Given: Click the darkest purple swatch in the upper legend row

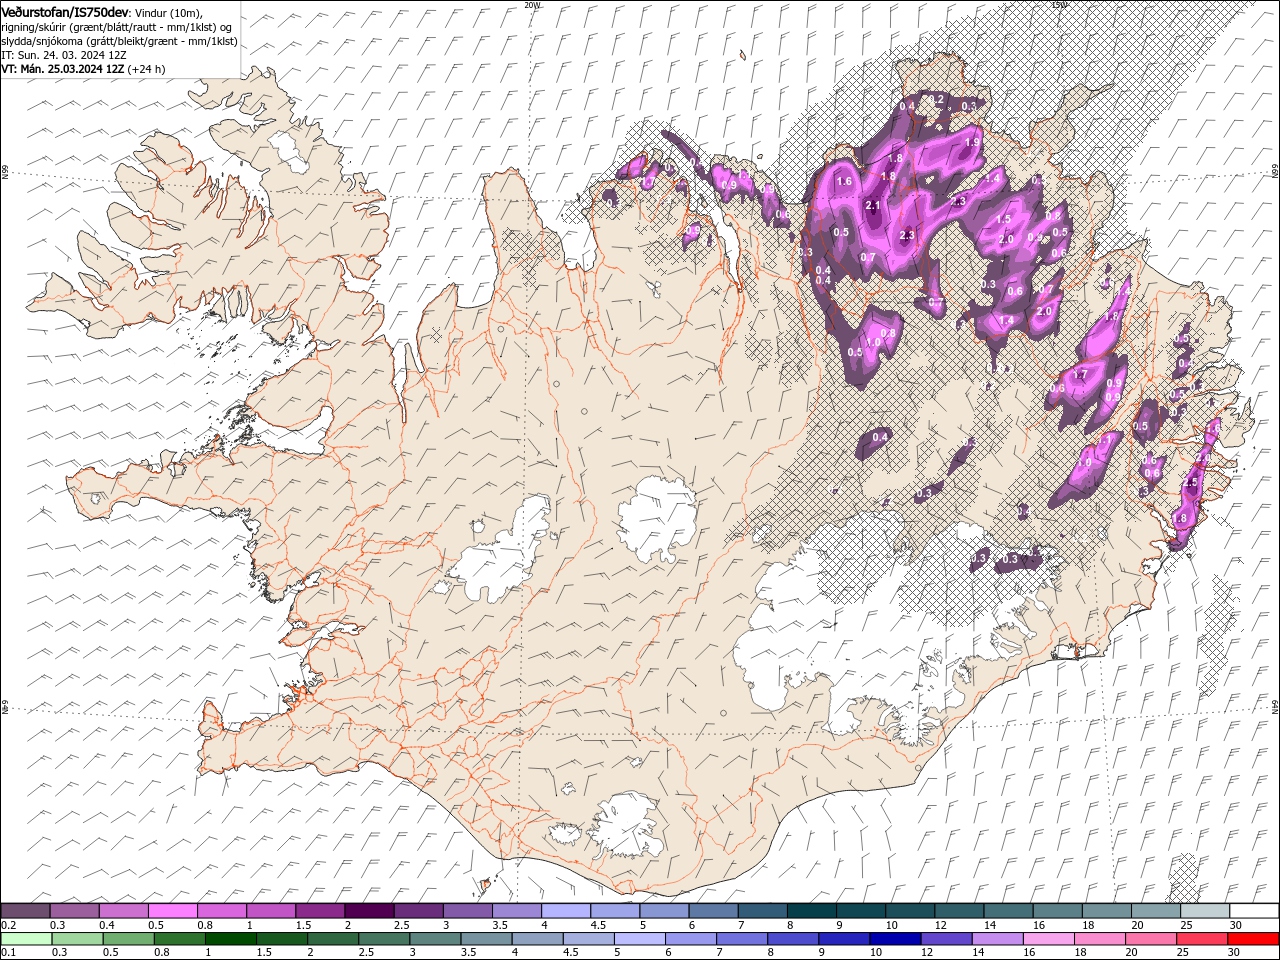Looking at the screenshot, I should click(369, 911).
